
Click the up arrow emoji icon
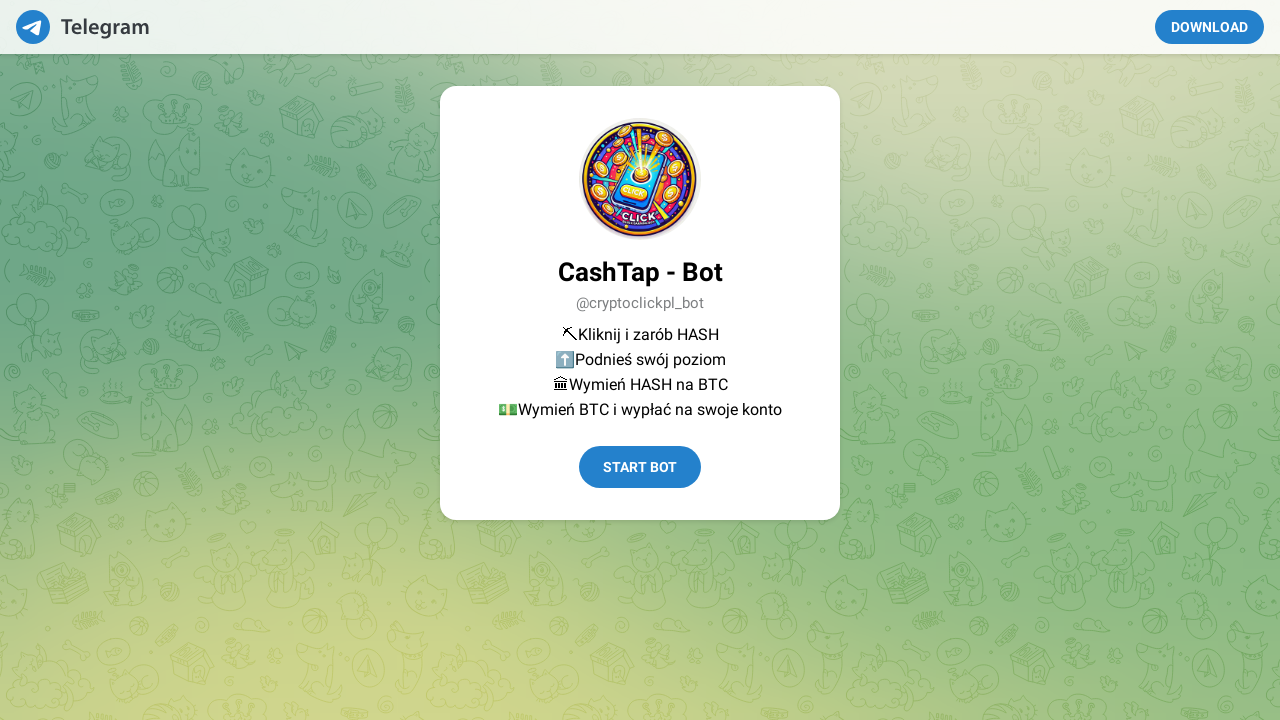pos(565,359)
